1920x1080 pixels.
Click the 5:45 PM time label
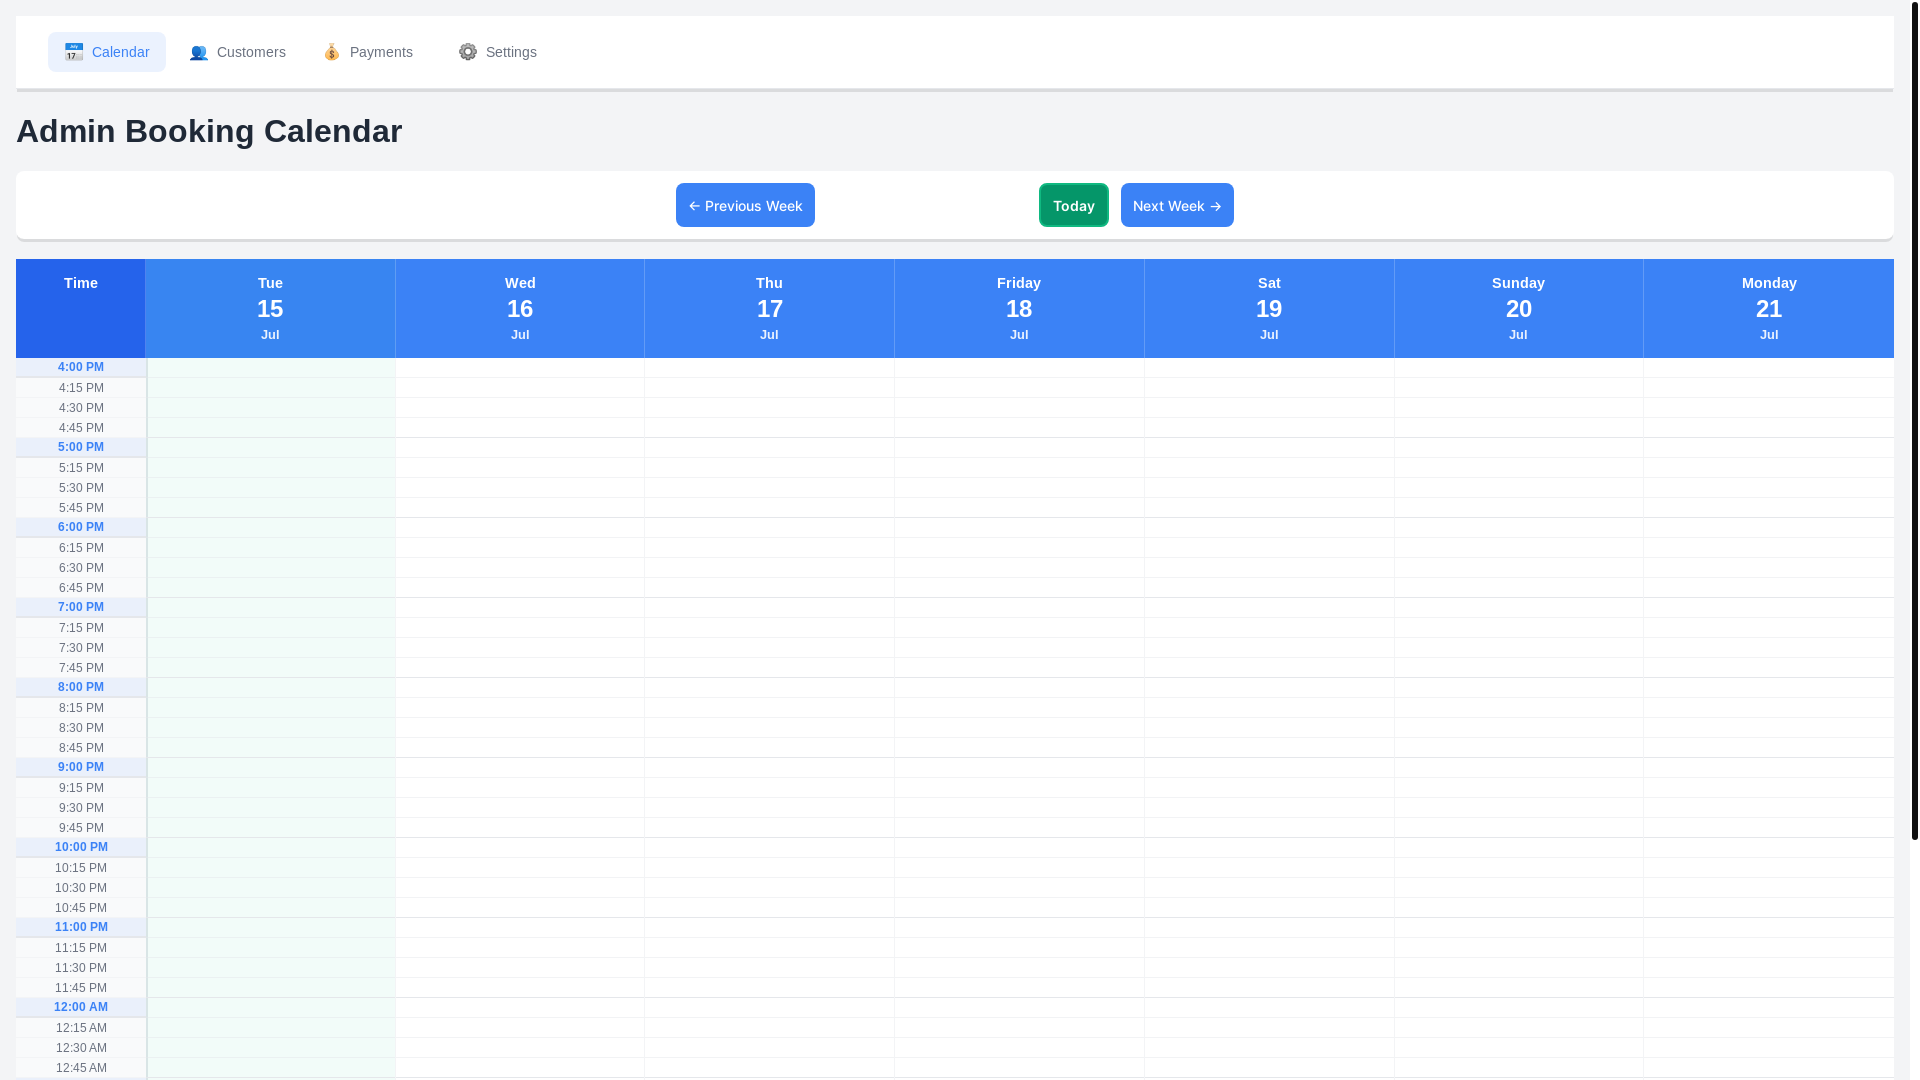click(81, 508)
